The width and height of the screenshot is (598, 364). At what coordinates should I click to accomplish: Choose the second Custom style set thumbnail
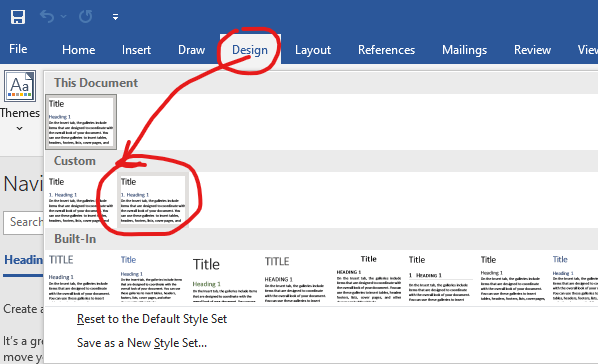tap(153, 200)
